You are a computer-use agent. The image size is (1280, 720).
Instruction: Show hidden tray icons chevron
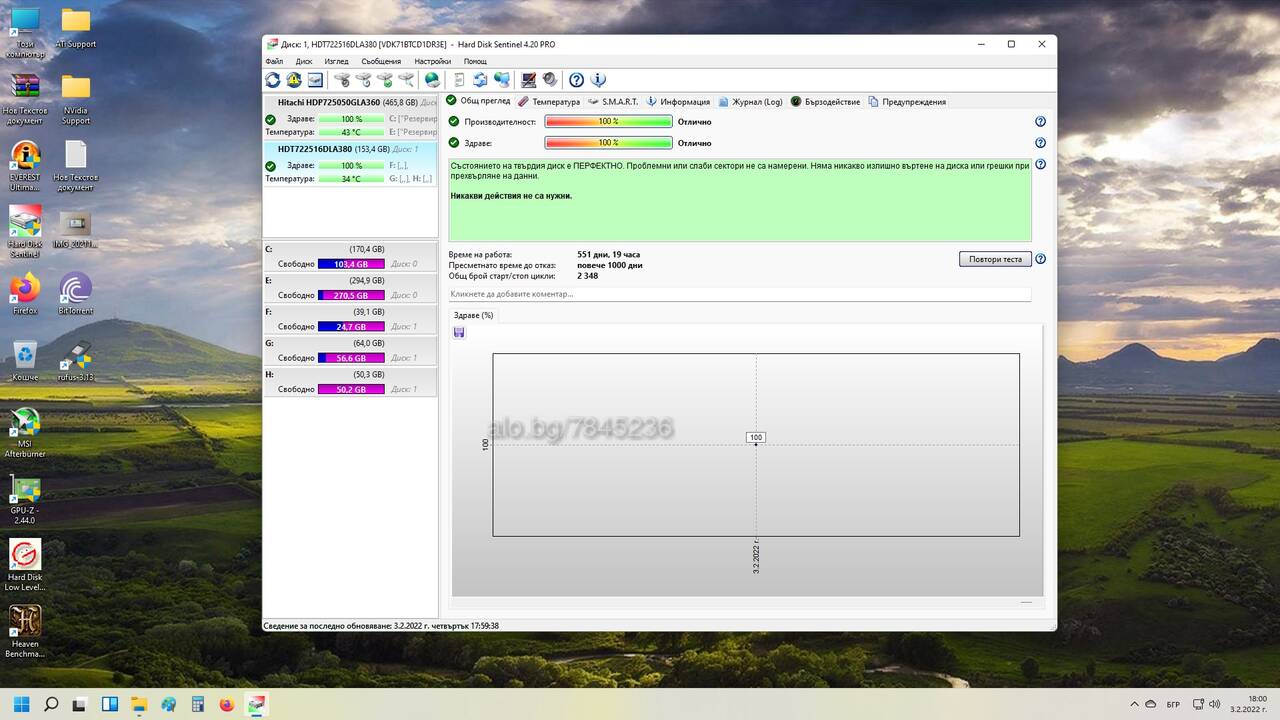click(x=1134, y=704)
